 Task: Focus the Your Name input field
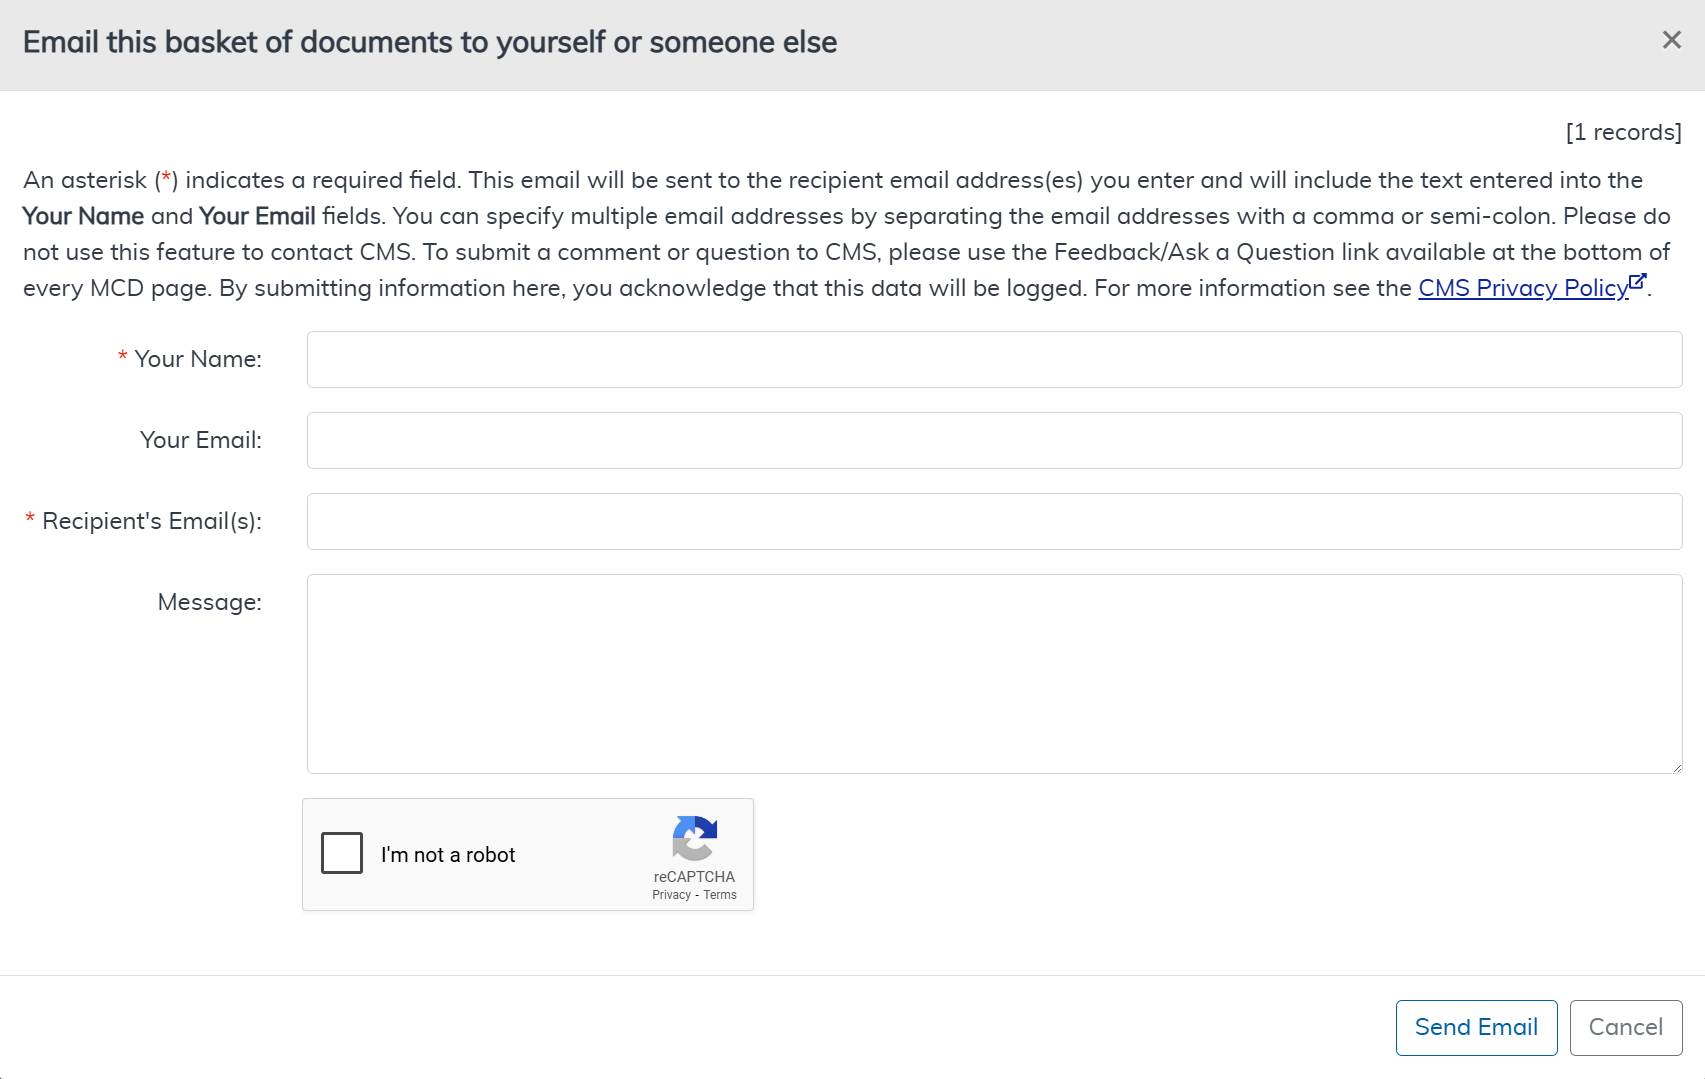pyautogui.click(x=994, y=360)
